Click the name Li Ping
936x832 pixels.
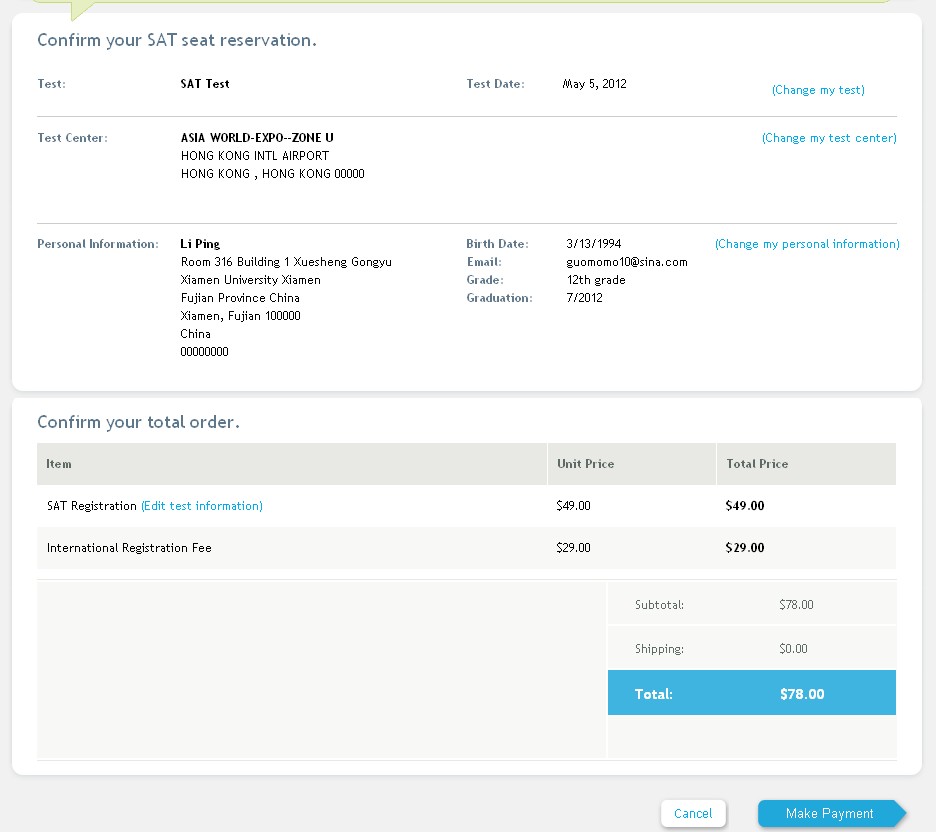point(200,244)
